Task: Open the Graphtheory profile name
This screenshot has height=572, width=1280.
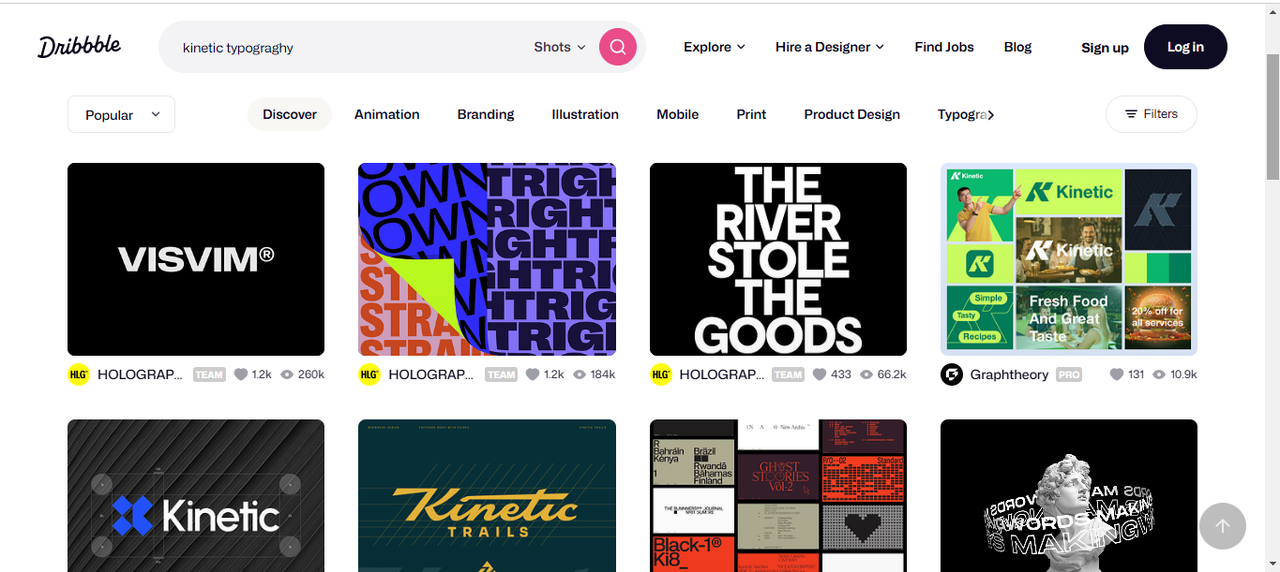Action: coord(1009,374)
